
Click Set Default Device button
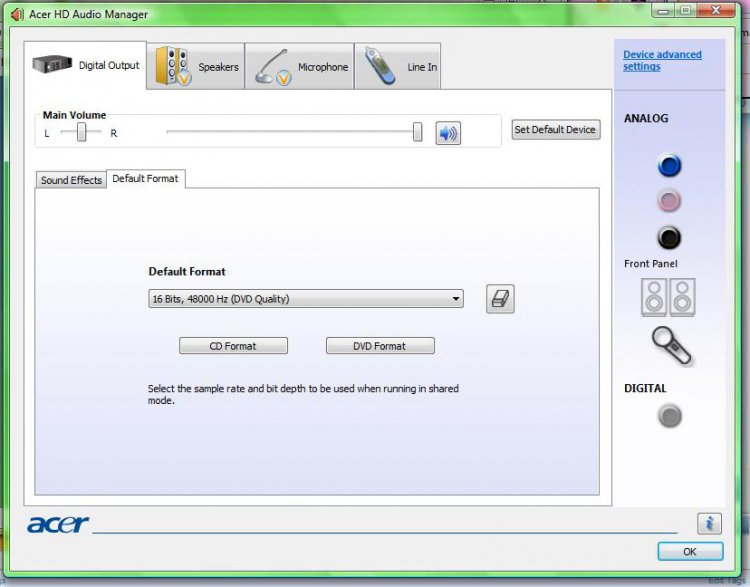pyautogui.click(x=556, y=130)
